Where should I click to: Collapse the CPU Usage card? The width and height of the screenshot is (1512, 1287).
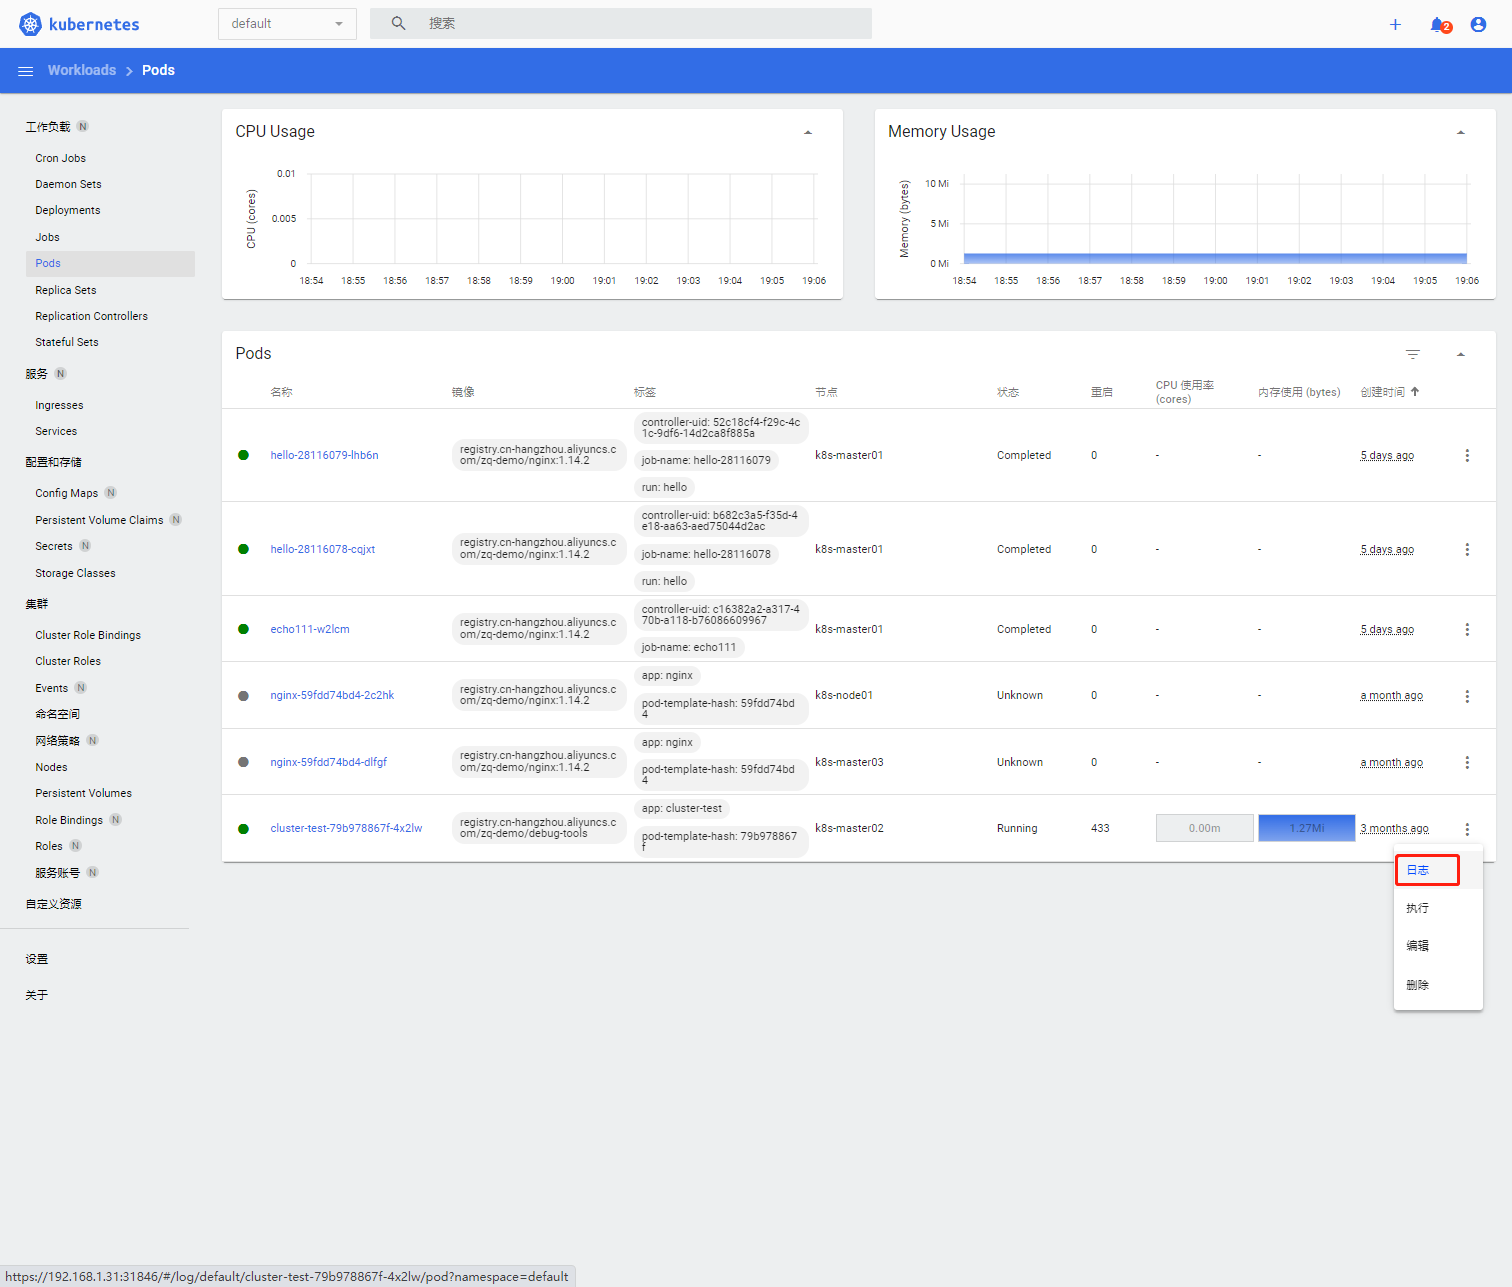pyautogui.click(x=808, y=132)
